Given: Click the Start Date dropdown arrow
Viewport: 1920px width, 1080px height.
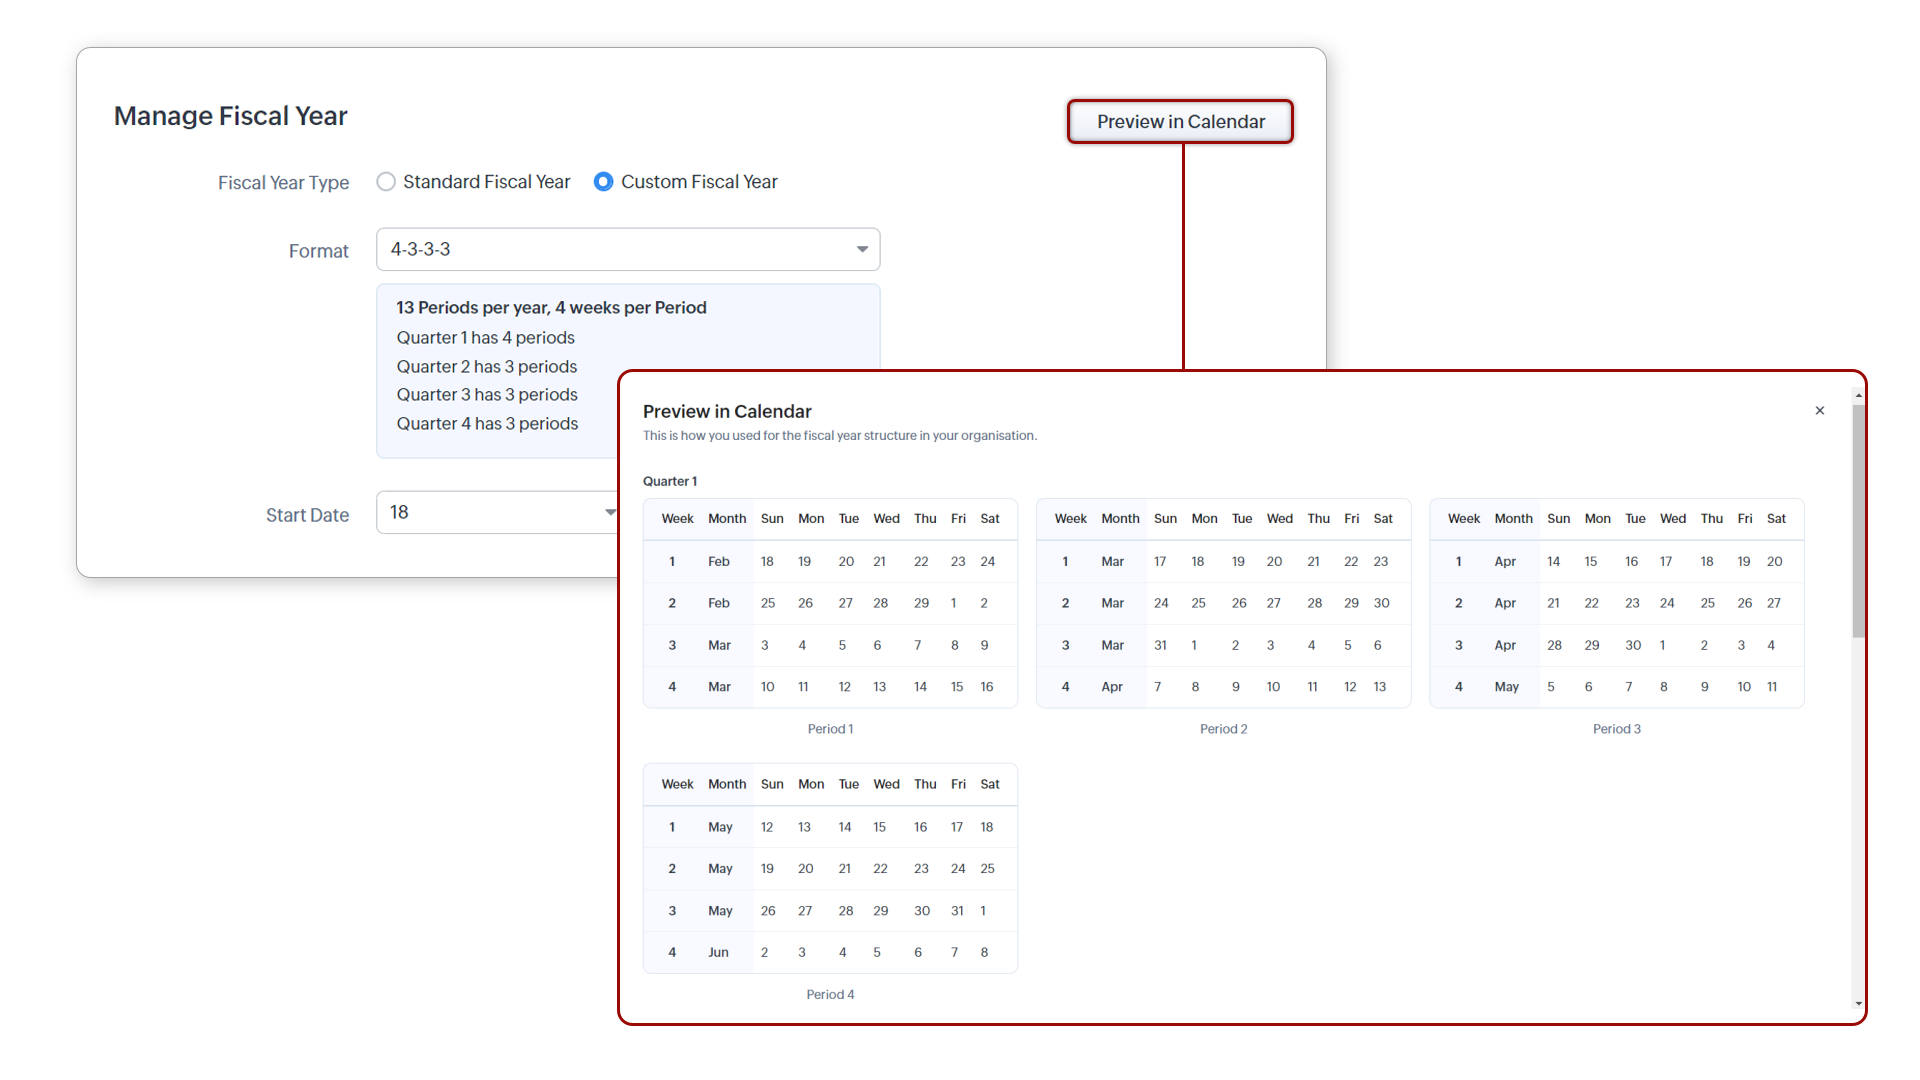Looking at the screenshot, I should 609,512.
